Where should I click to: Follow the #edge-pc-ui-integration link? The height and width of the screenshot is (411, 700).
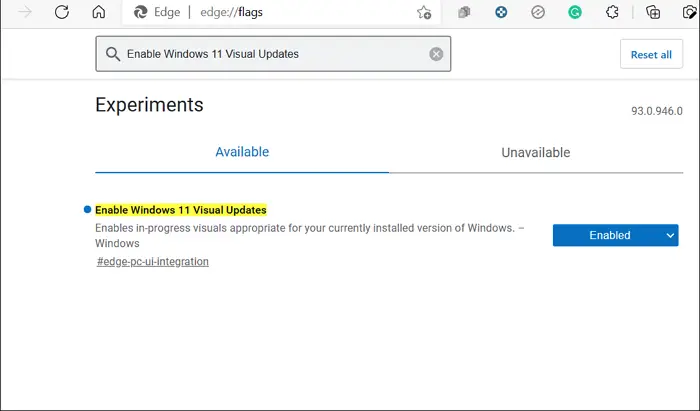click(x=153, y=262)
